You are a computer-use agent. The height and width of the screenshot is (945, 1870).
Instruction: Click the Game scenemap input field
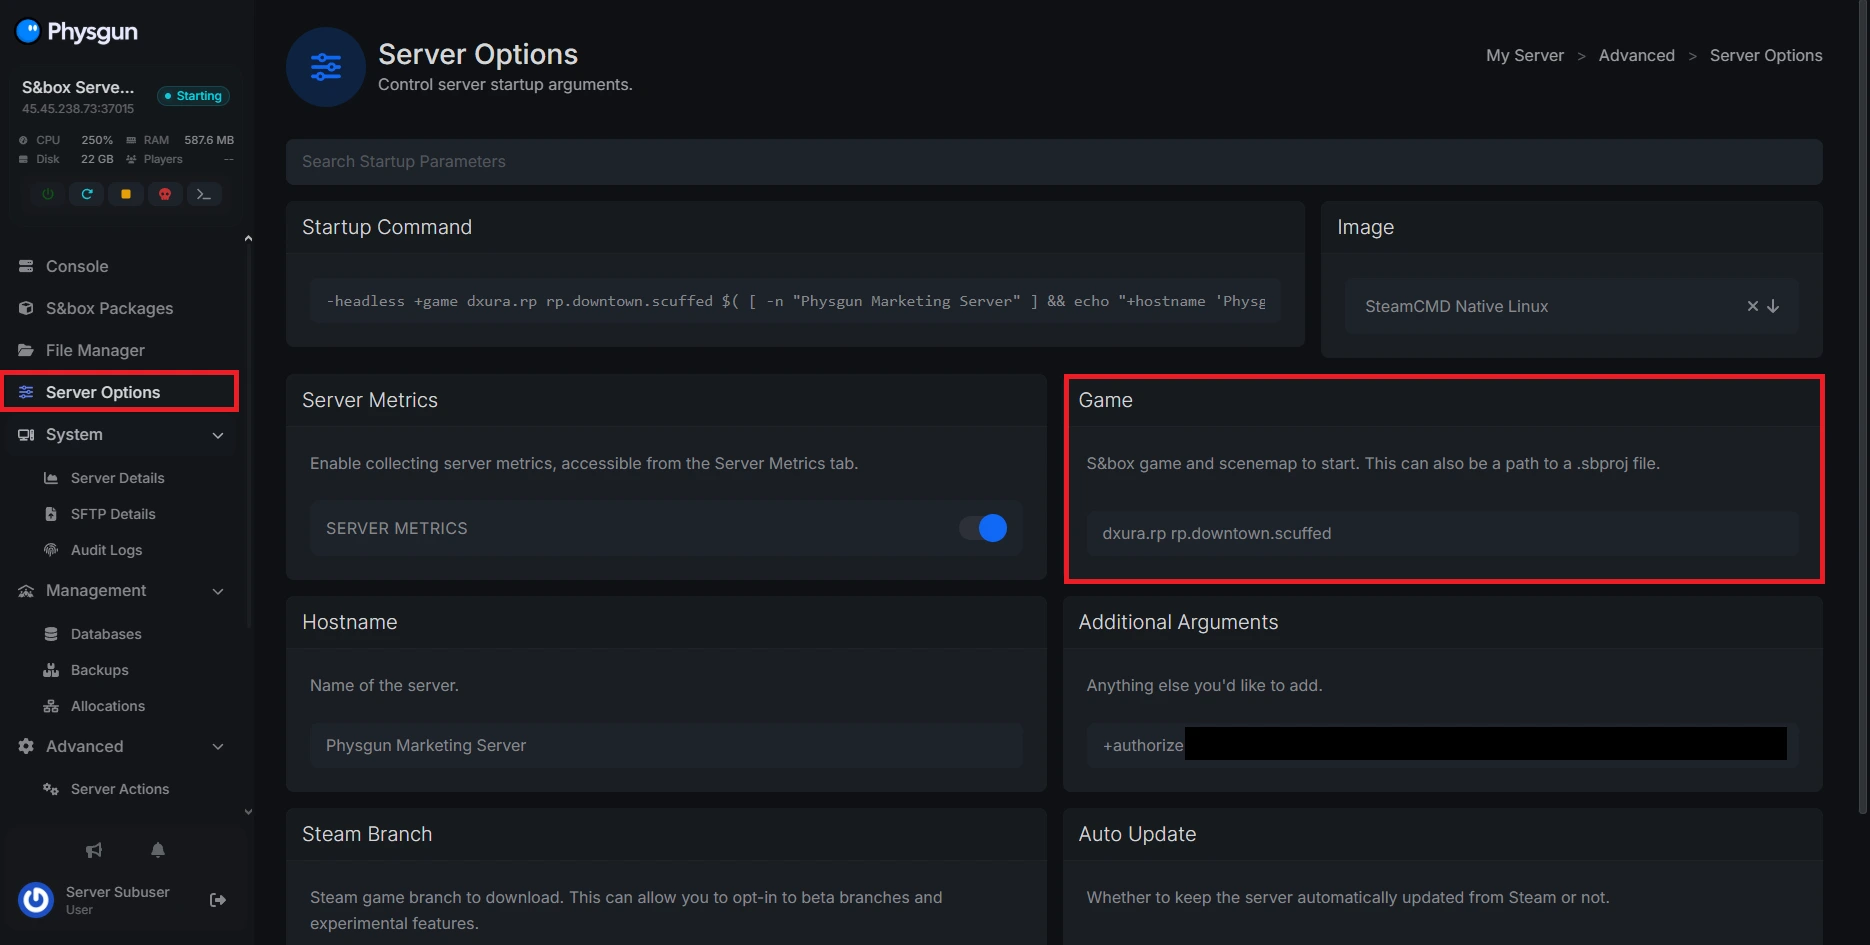click(x=1442, y=534)
